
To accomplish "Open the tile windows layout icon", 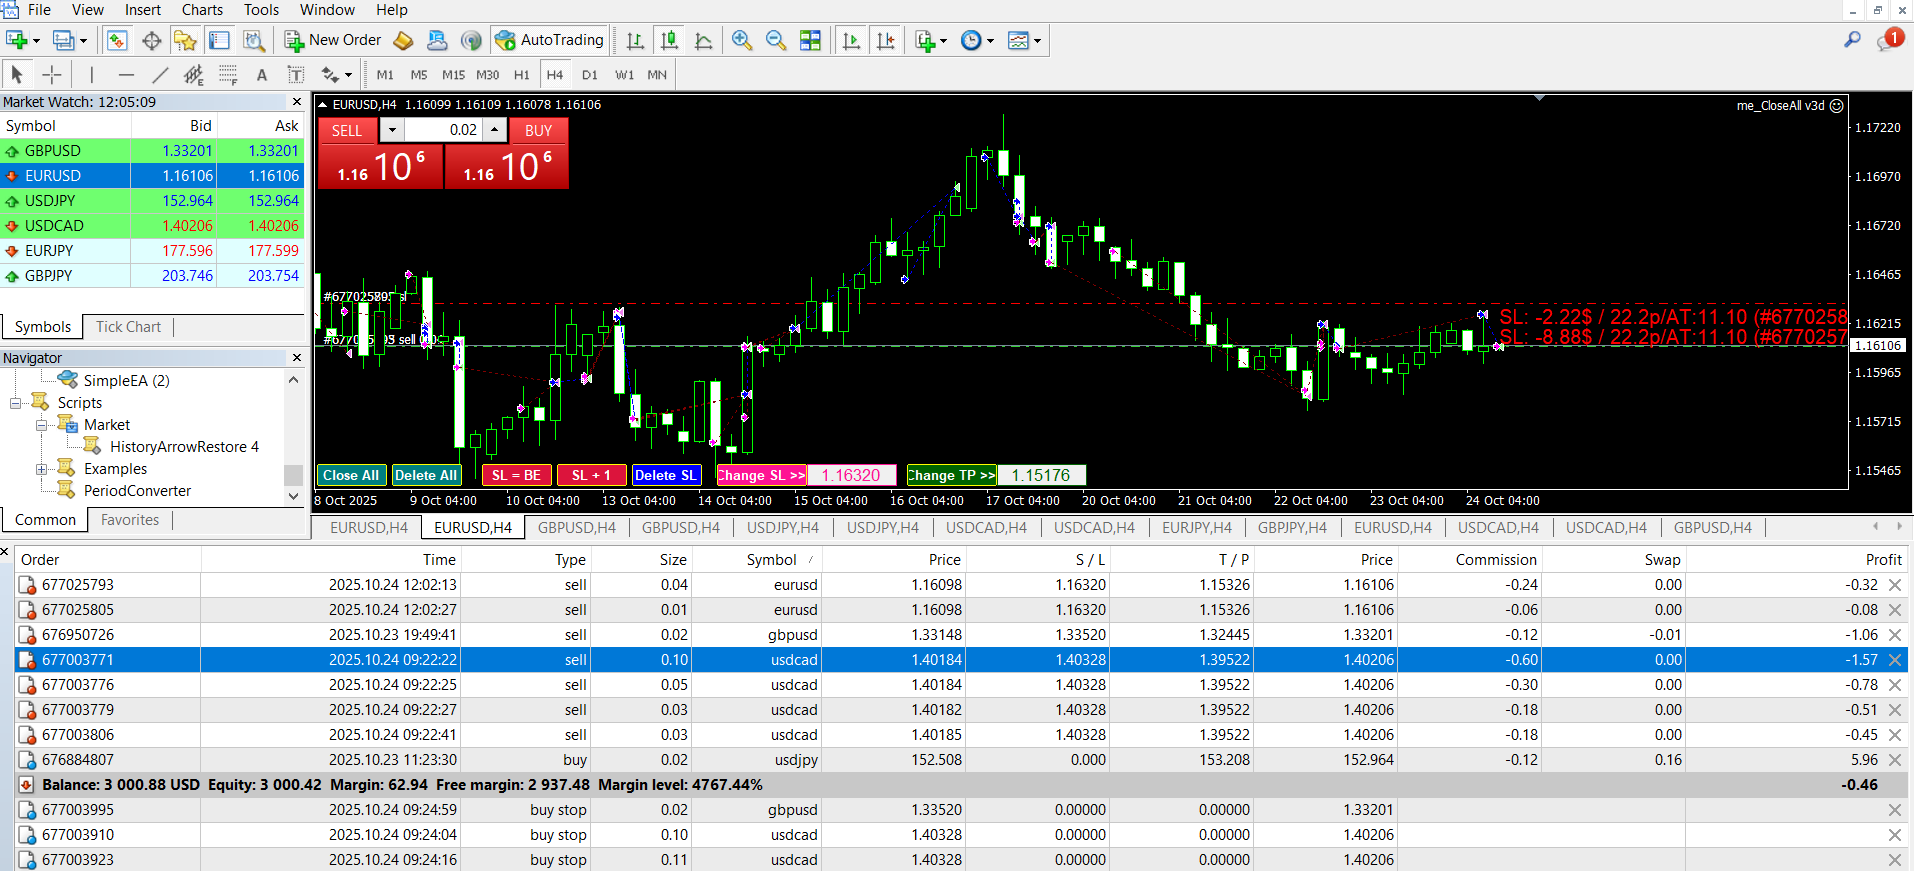I will [810, 40].
